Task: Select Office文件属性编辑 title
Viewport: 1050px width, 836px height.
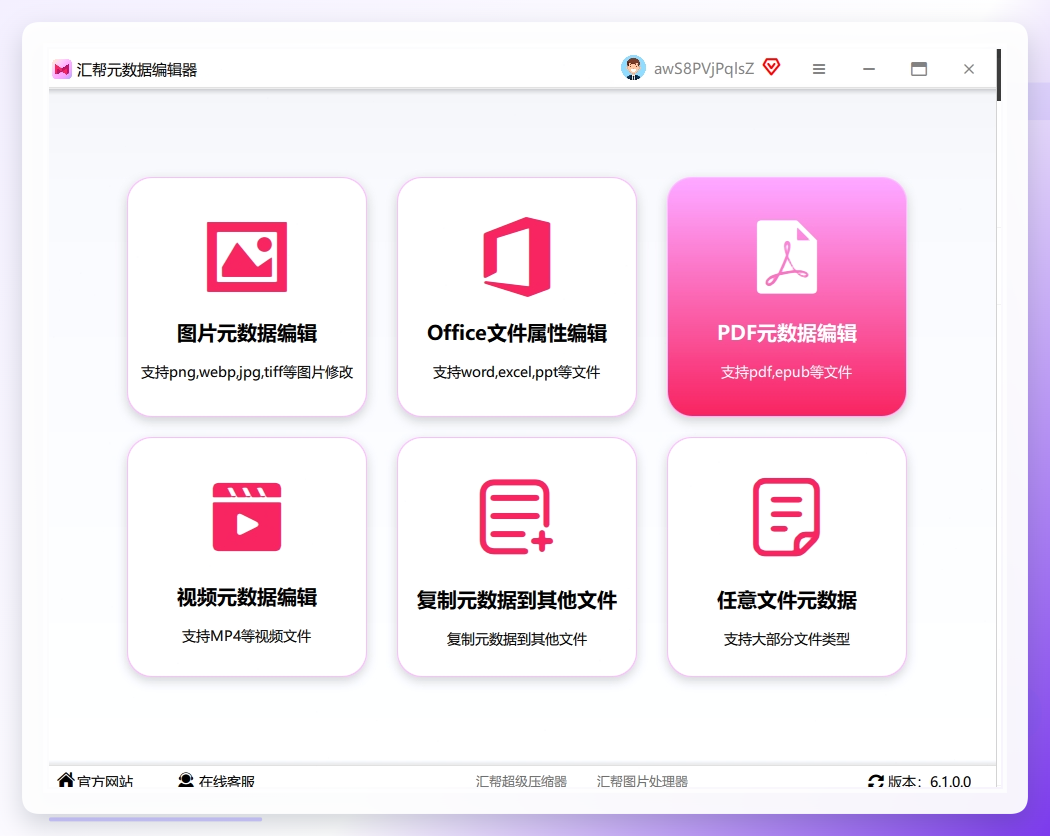Action: (516, 333)
